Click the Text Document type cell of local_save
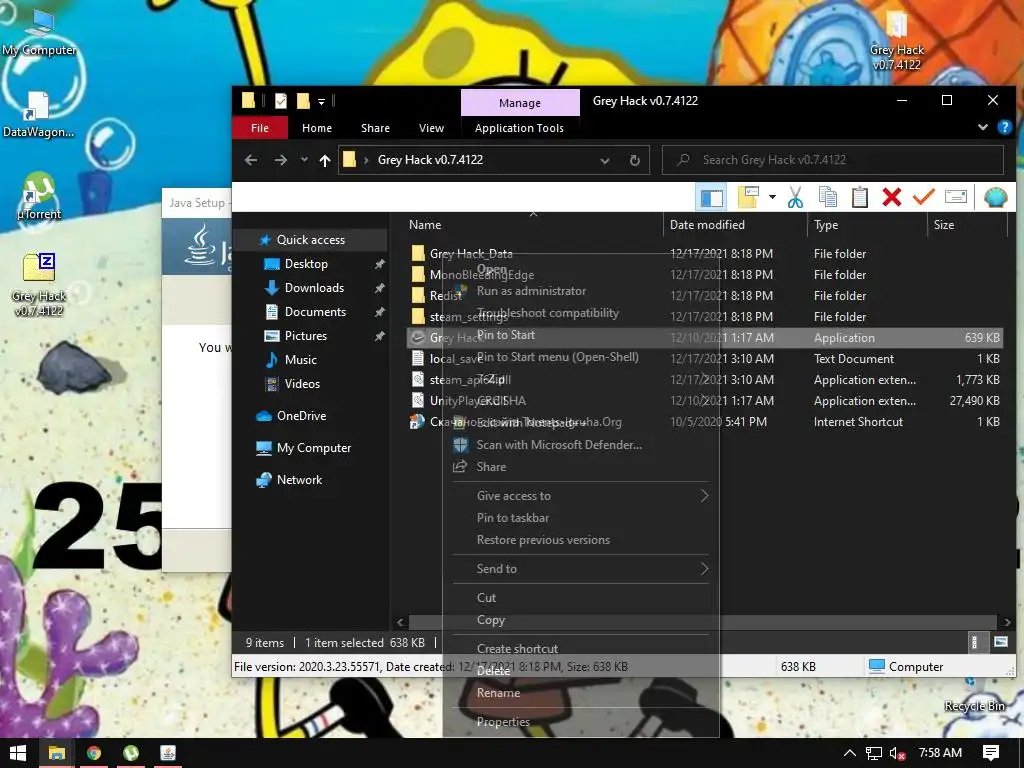 click(x=854, y=359)
